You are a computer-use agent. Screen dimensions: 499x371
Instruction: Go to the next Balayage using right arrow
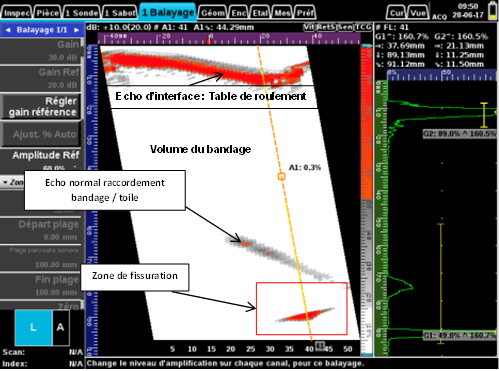click(x=76, y=30)
